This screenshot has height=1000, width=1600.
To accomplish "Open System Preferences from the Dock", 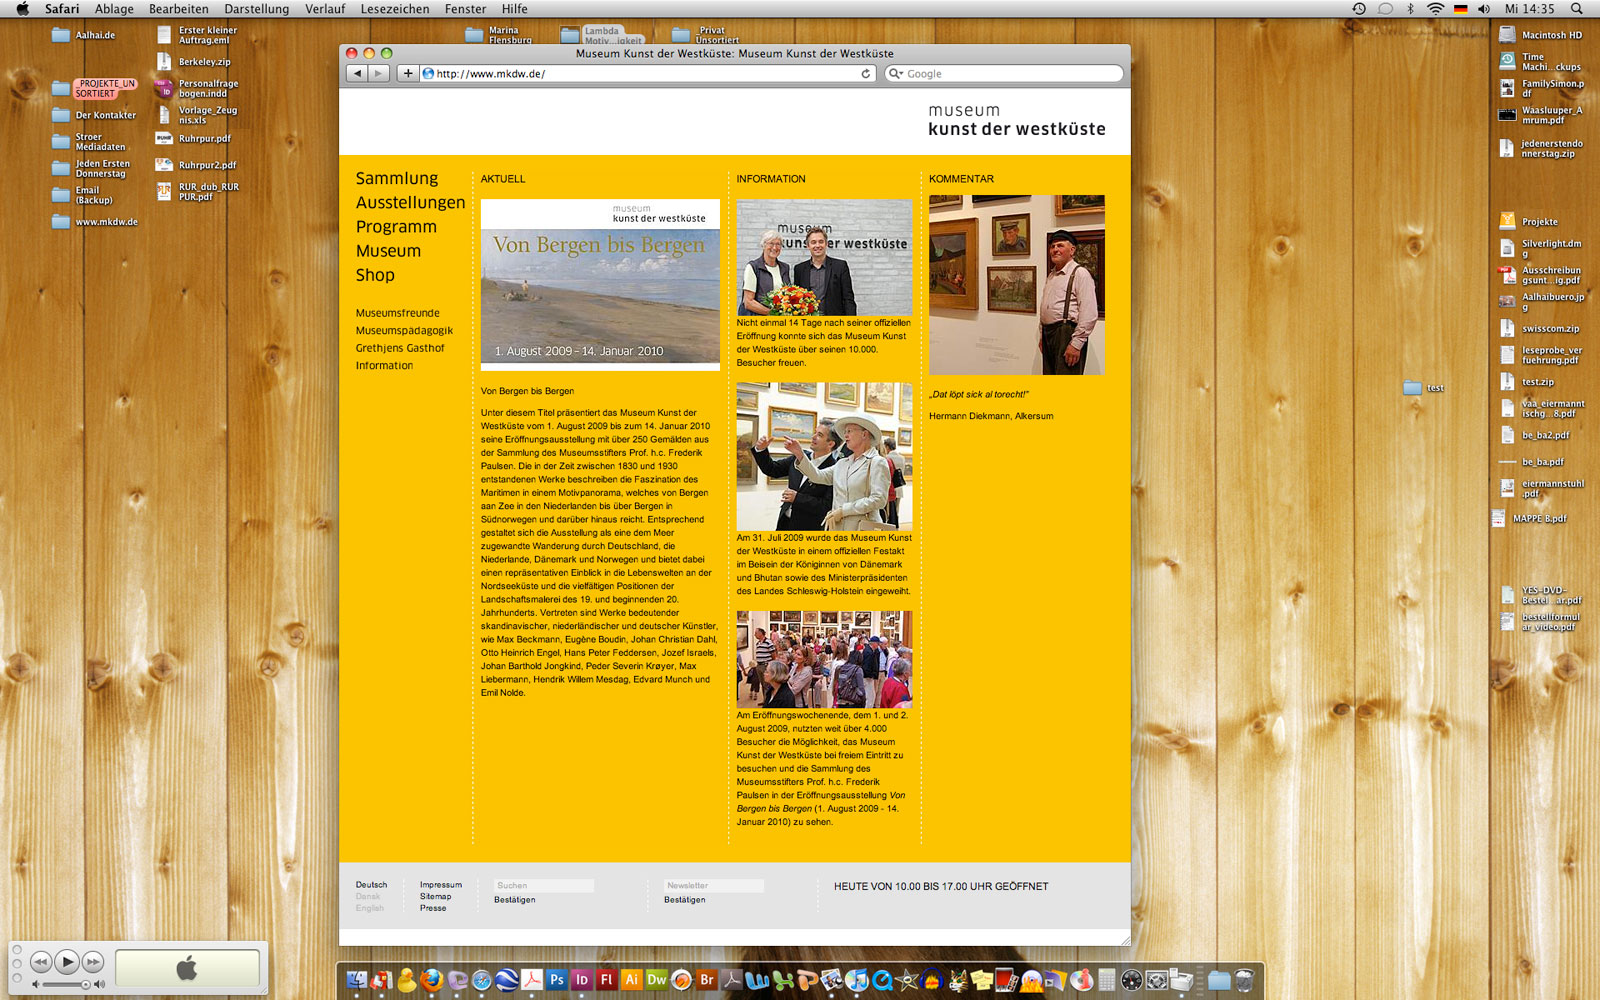I will [1157, 980].
